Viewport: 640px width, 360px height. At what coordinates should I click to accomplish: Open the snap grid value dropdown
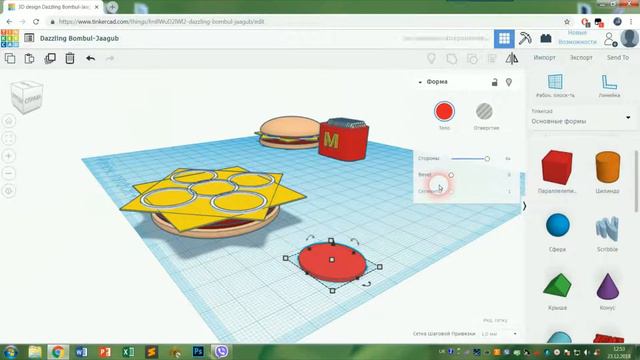click(499, 334)
